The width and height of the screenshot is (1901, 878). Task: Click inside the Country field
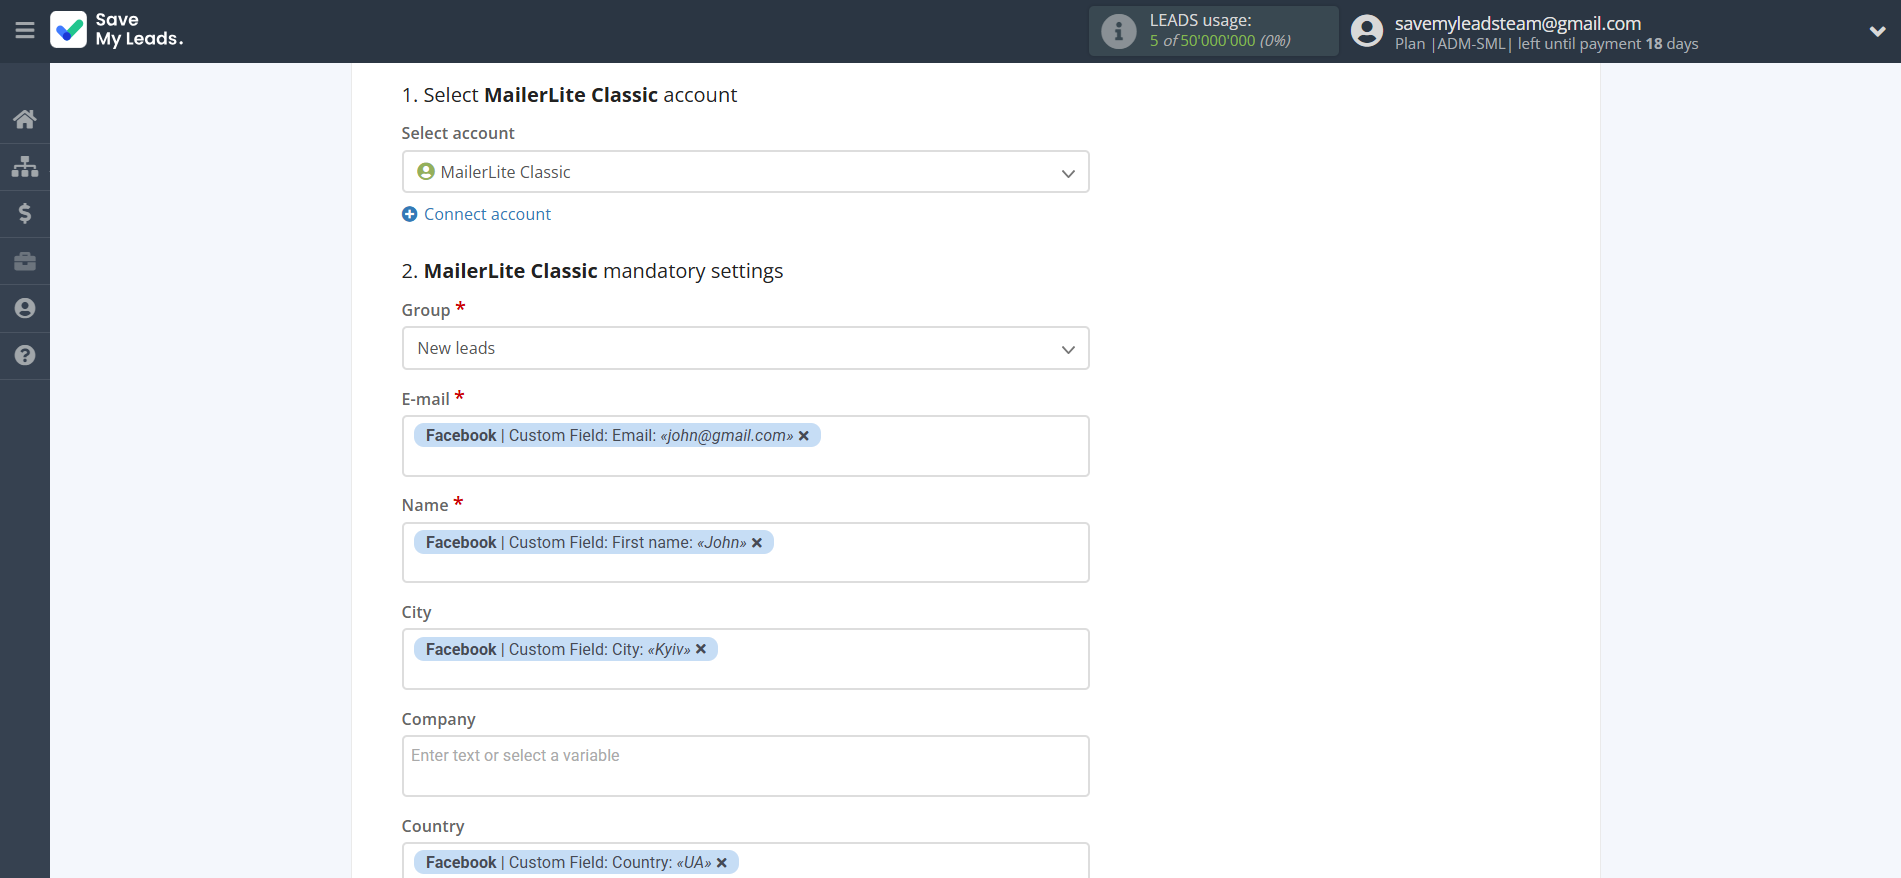click(x=745, y=860)
